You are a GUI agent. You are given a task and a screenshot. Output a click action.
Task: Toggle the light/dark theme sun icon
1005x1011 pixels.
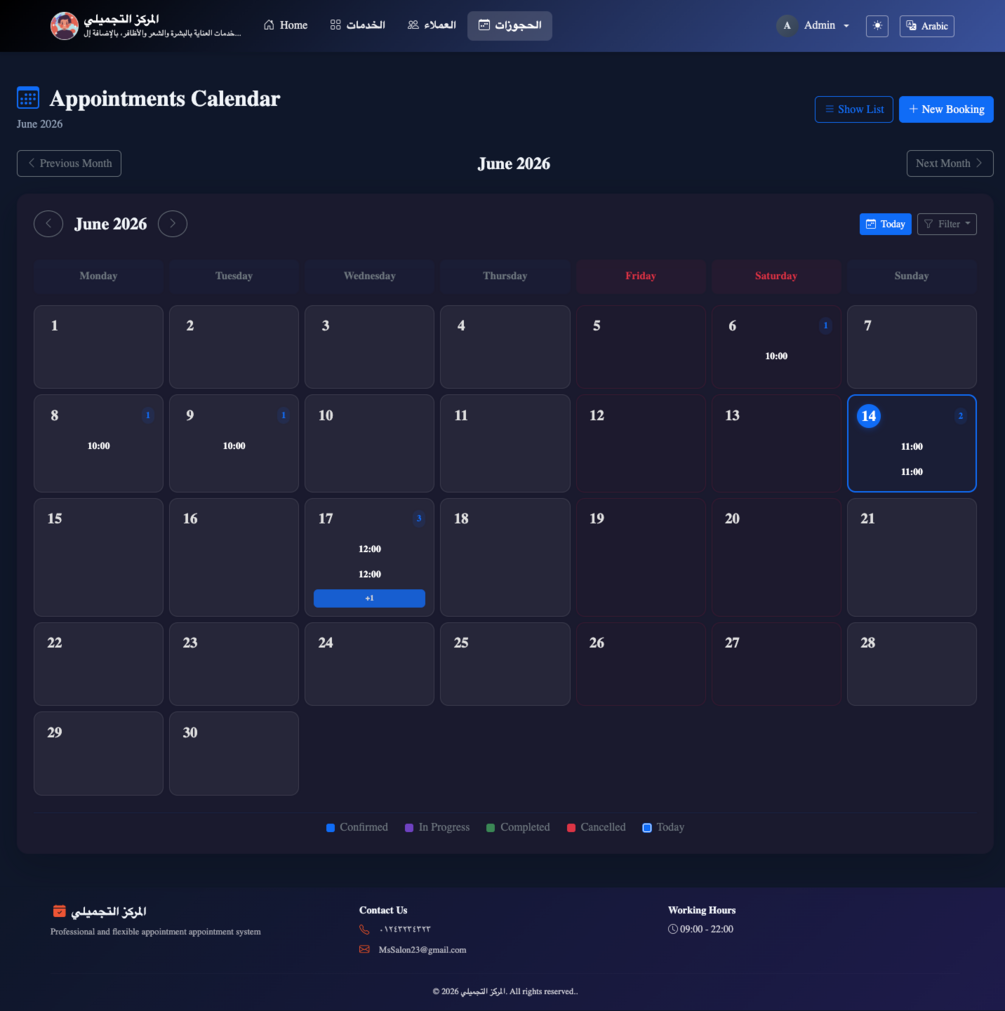tap(877, 26)
